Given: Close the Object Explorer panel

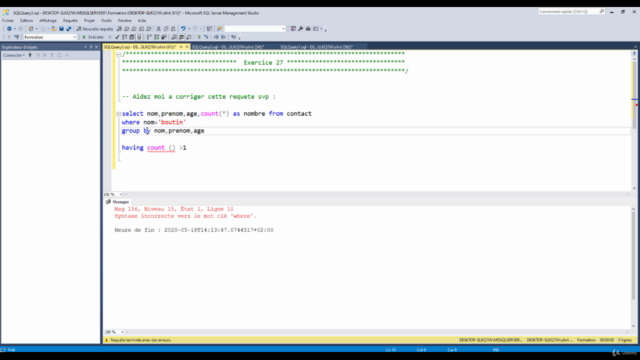Looking at the screenshot, I should click(x=97, y=47).
